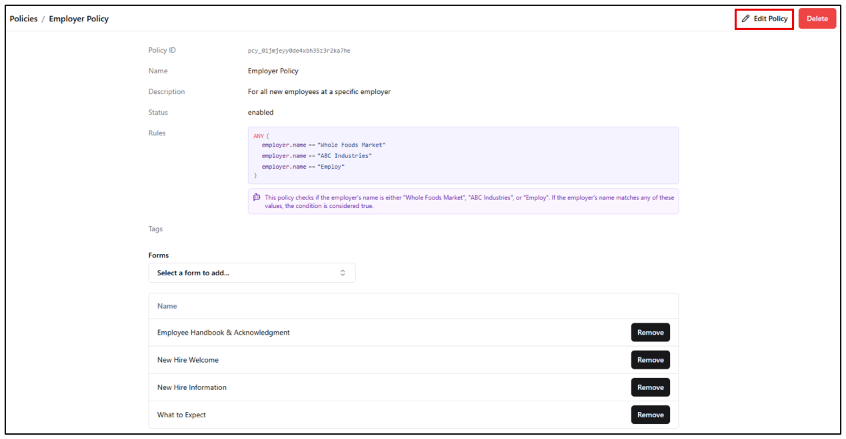The width and height of the screenshot is (846, 439).
Task: Open the 'Select a form to add' dropdown
Action: click(x=251, y=272)
